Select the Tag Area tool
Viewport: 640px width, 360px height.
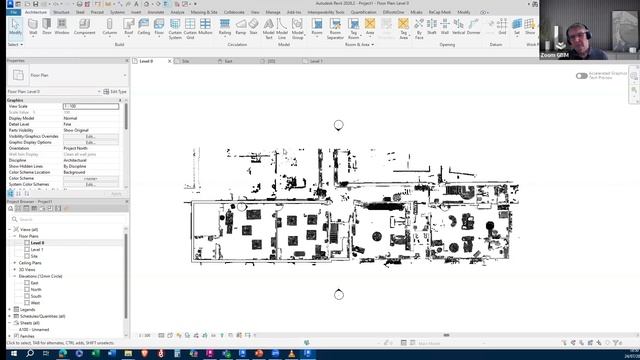click(x=403, y=29)
